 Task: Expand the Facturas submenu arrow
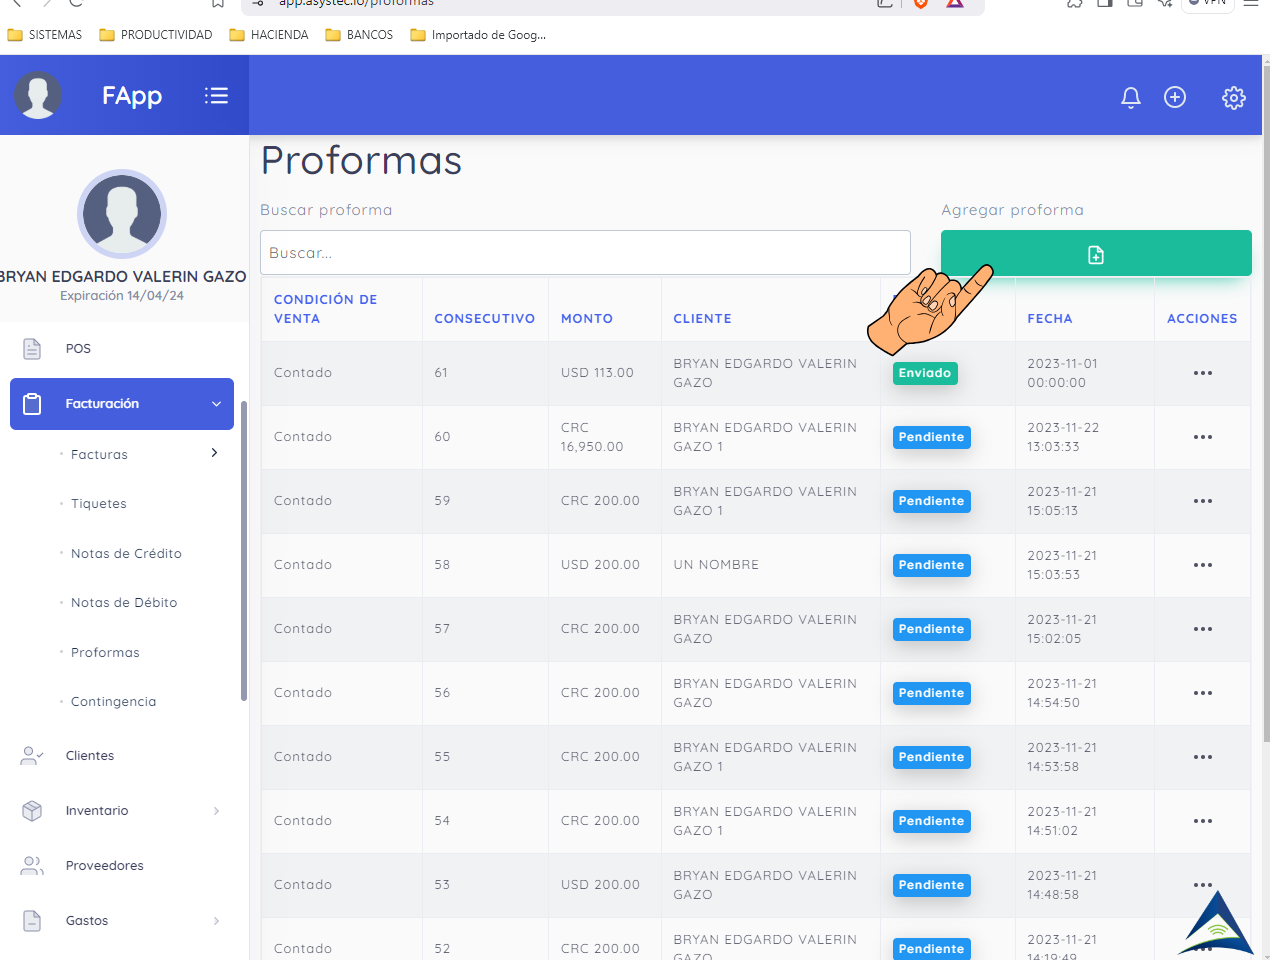214,454
